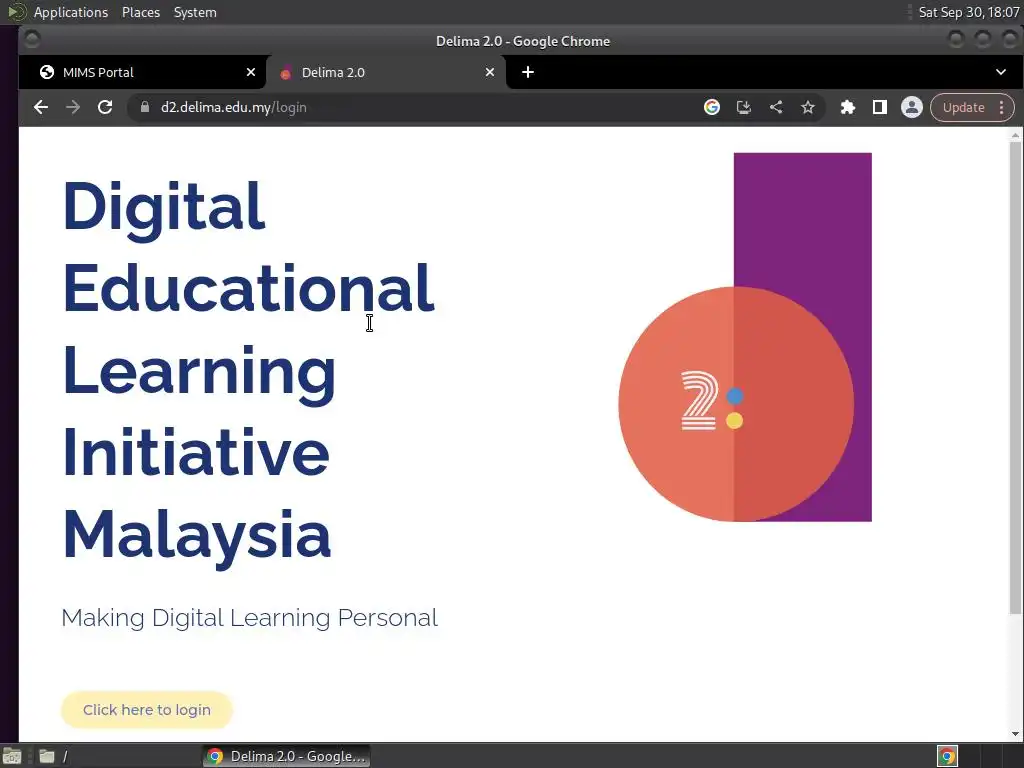
Task: Open the Chrome profile avatar
Action: 912,107
